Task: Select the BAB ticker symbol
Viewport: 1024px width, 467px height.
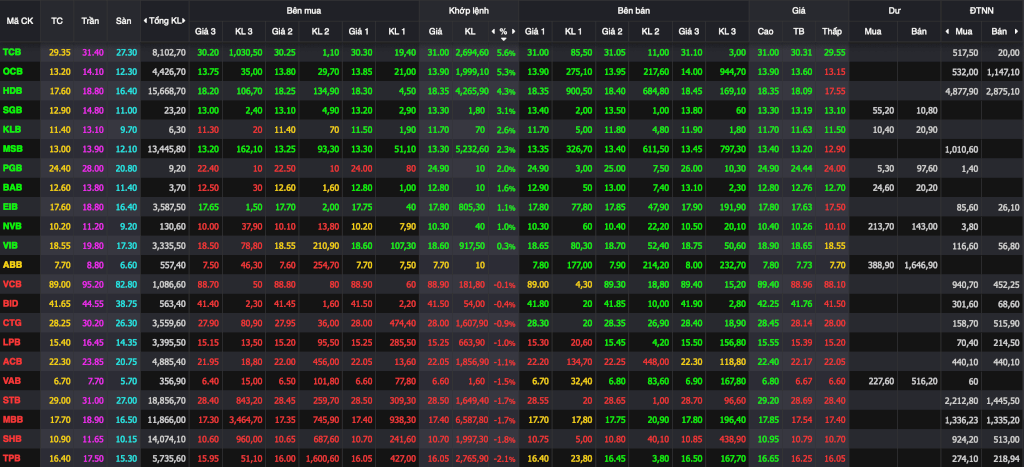Action: click(12, 187)
